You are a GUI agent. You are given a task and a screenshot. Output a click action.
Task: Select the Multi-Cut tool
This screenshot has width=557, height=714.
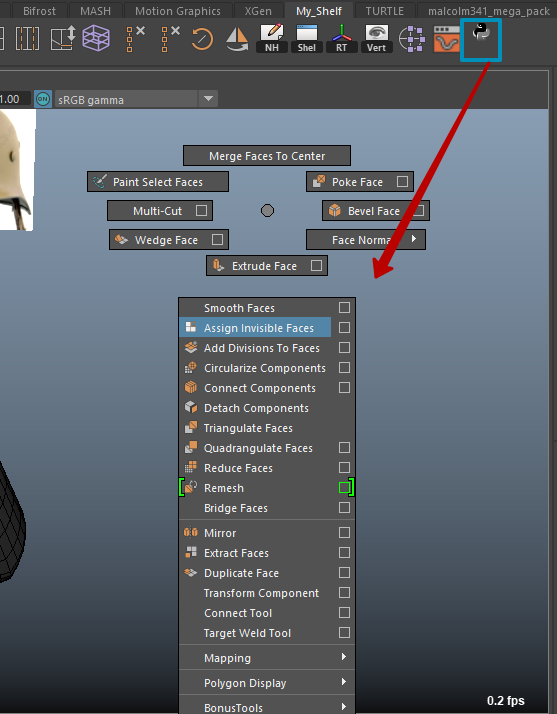(157, 211)
